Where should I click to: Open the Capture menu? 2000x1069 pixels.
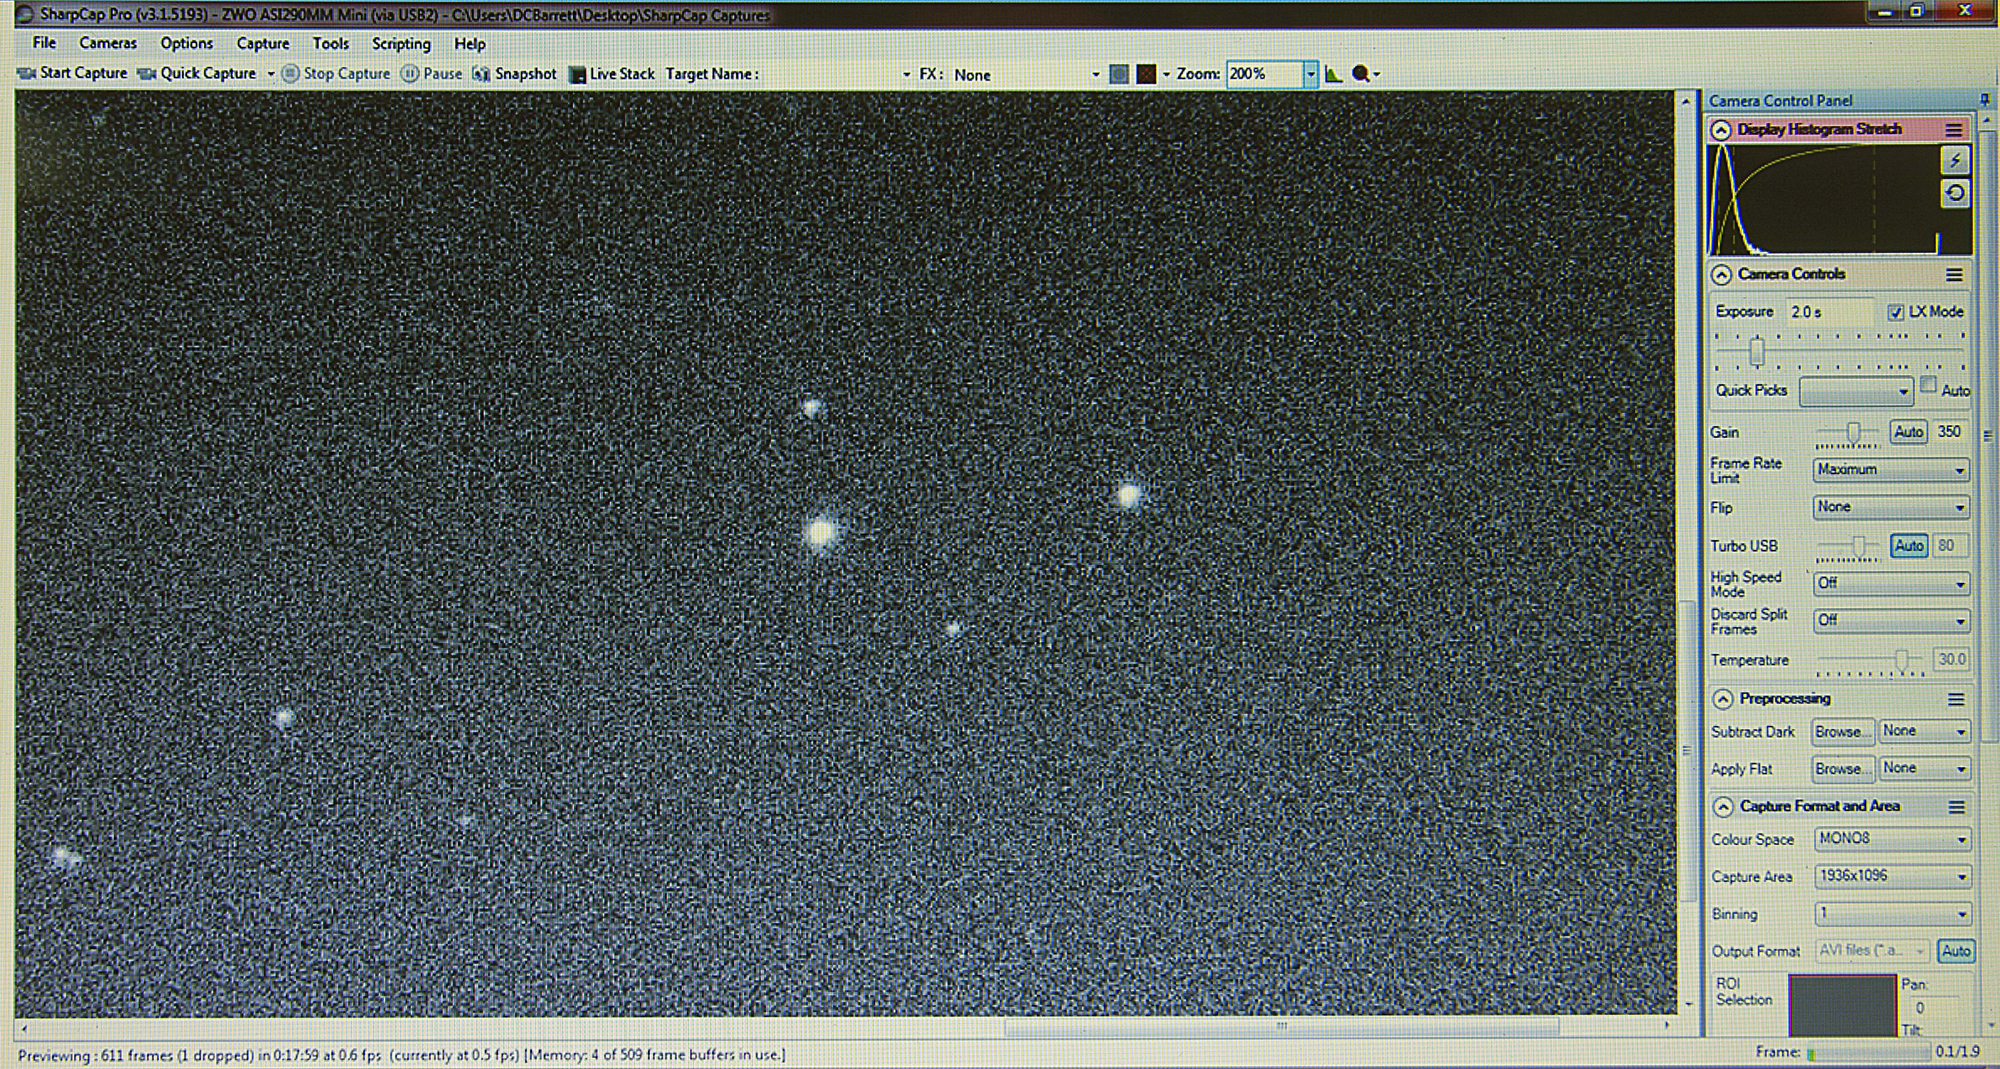[x=263, y=43]
